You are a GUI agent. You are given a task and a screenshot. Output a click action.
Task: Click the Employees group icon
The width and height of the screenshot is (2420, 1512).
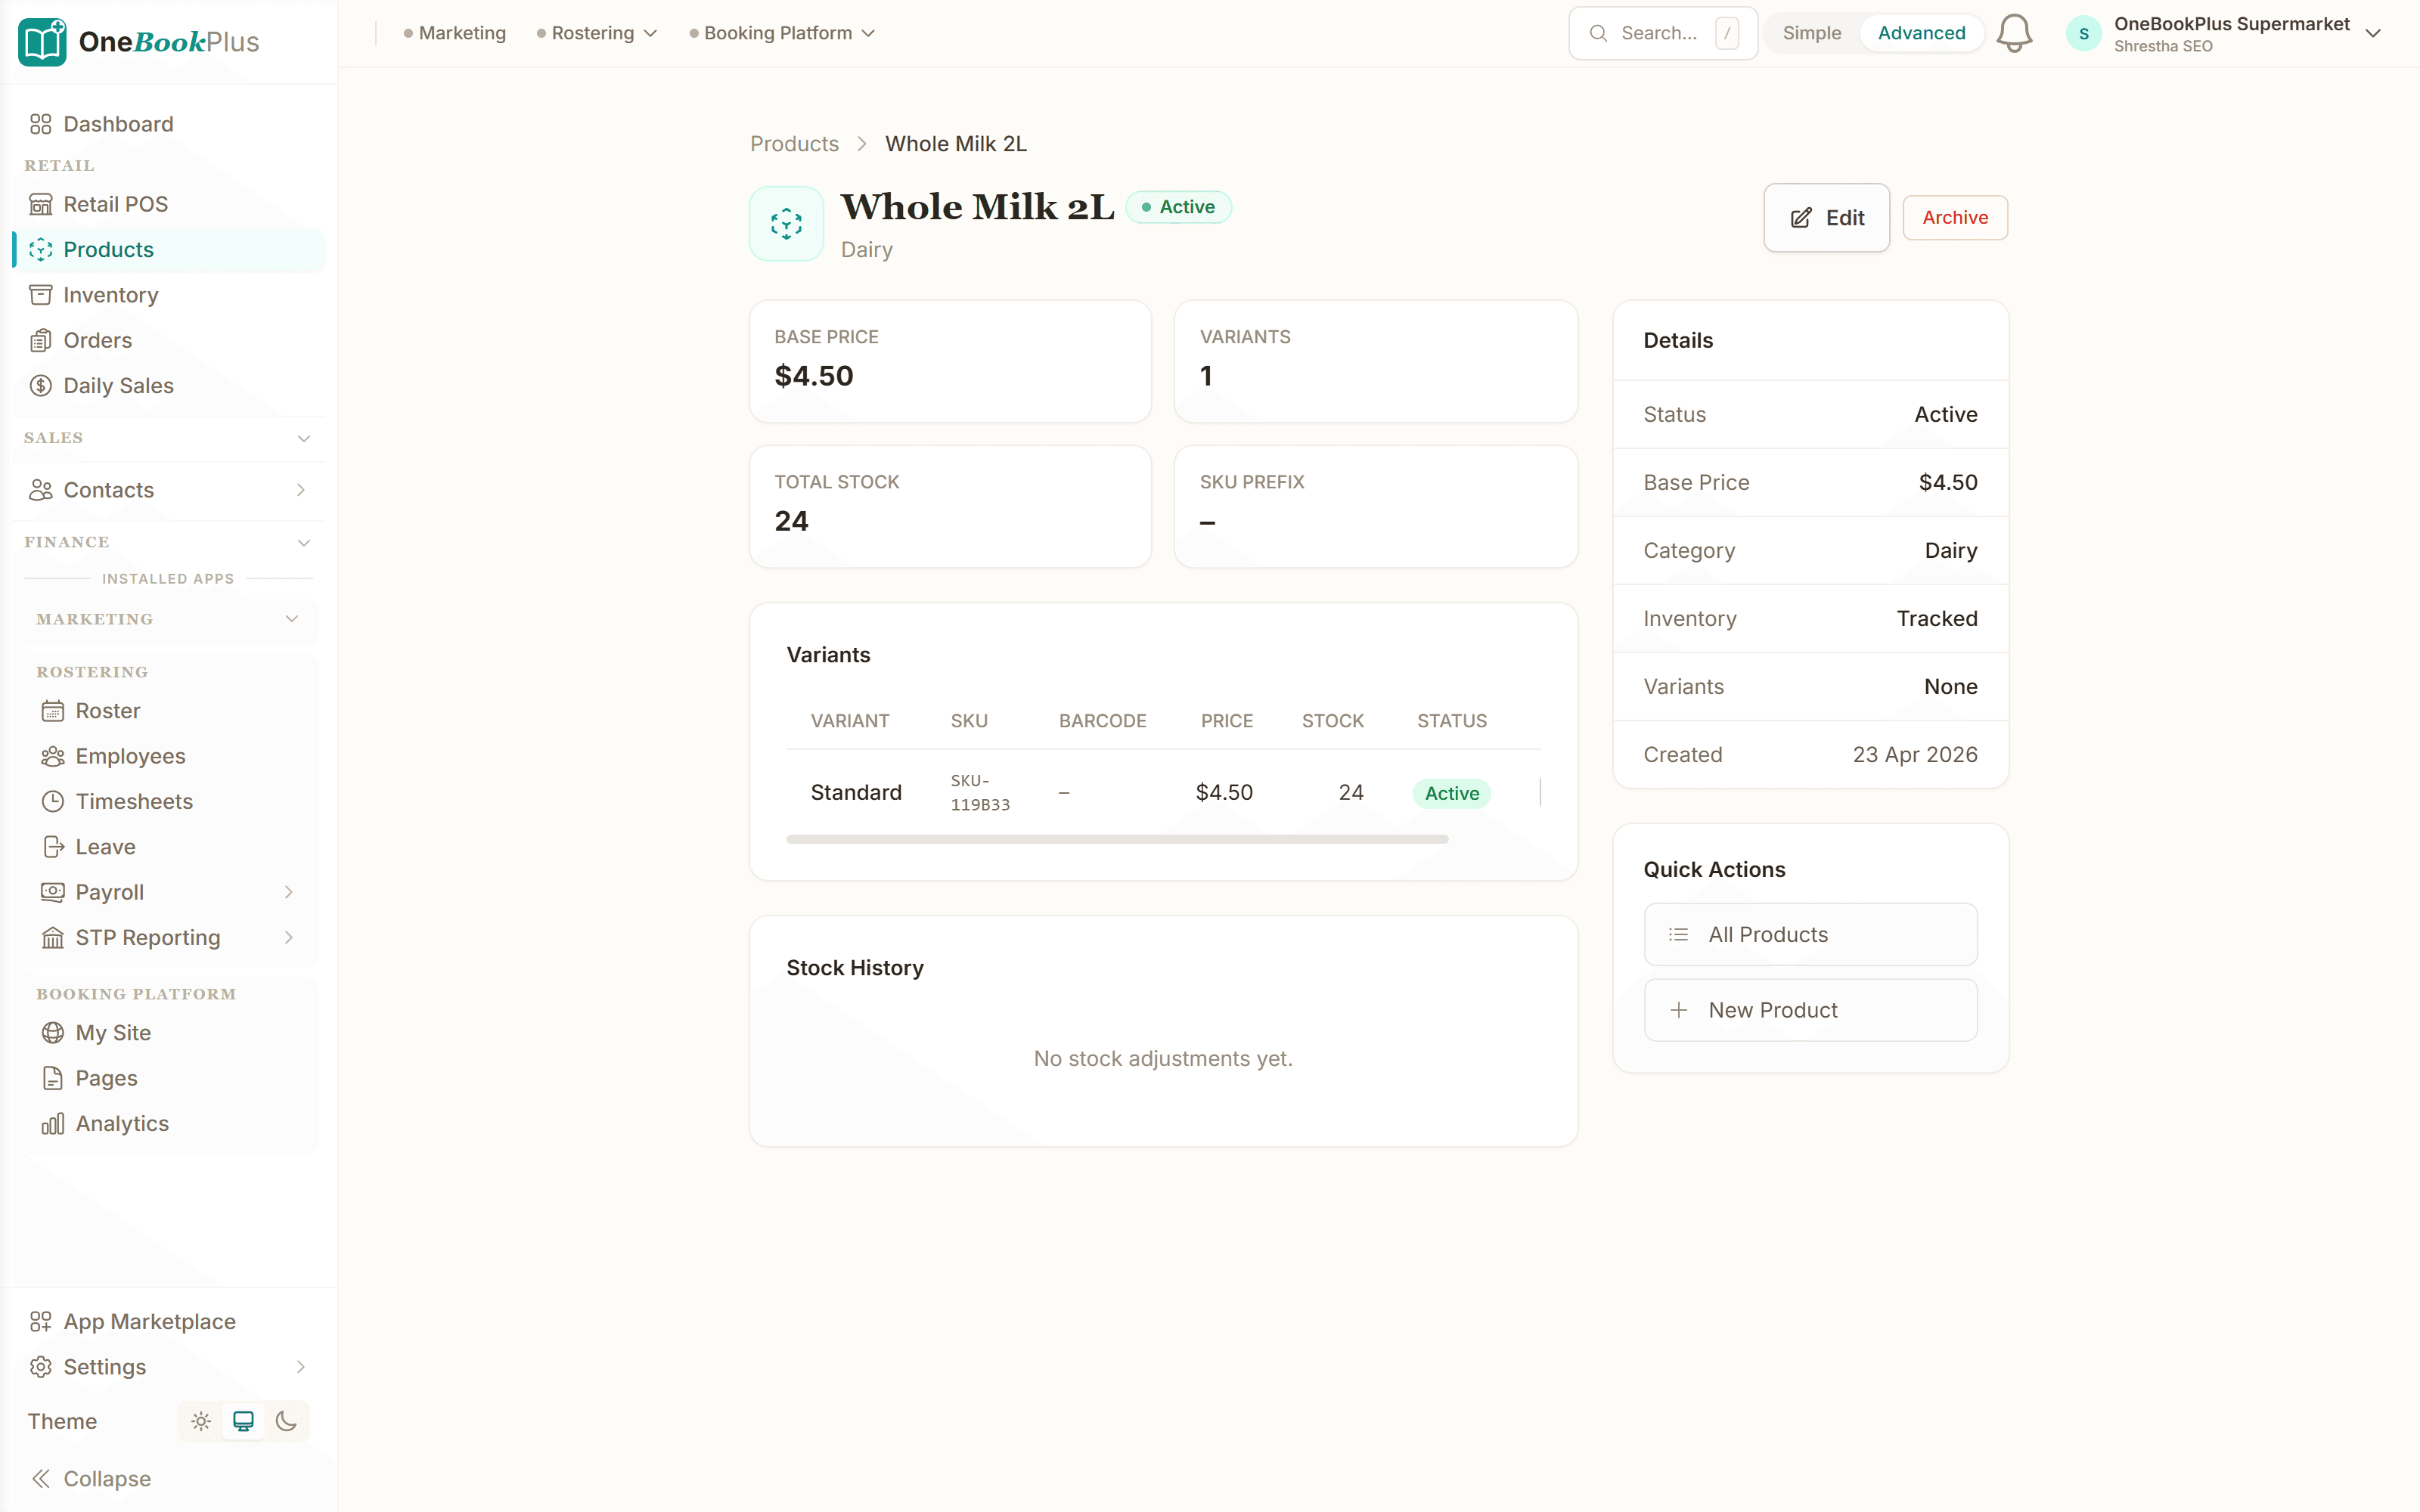pos(52,756)
